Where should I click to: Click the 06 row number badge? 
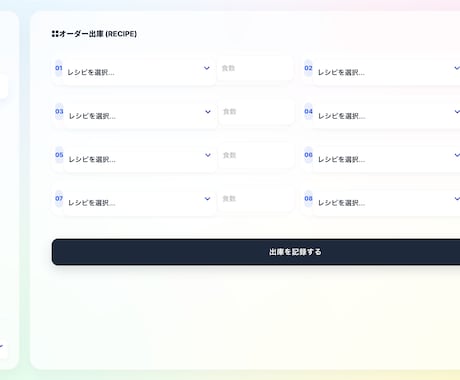pos(308,155)
